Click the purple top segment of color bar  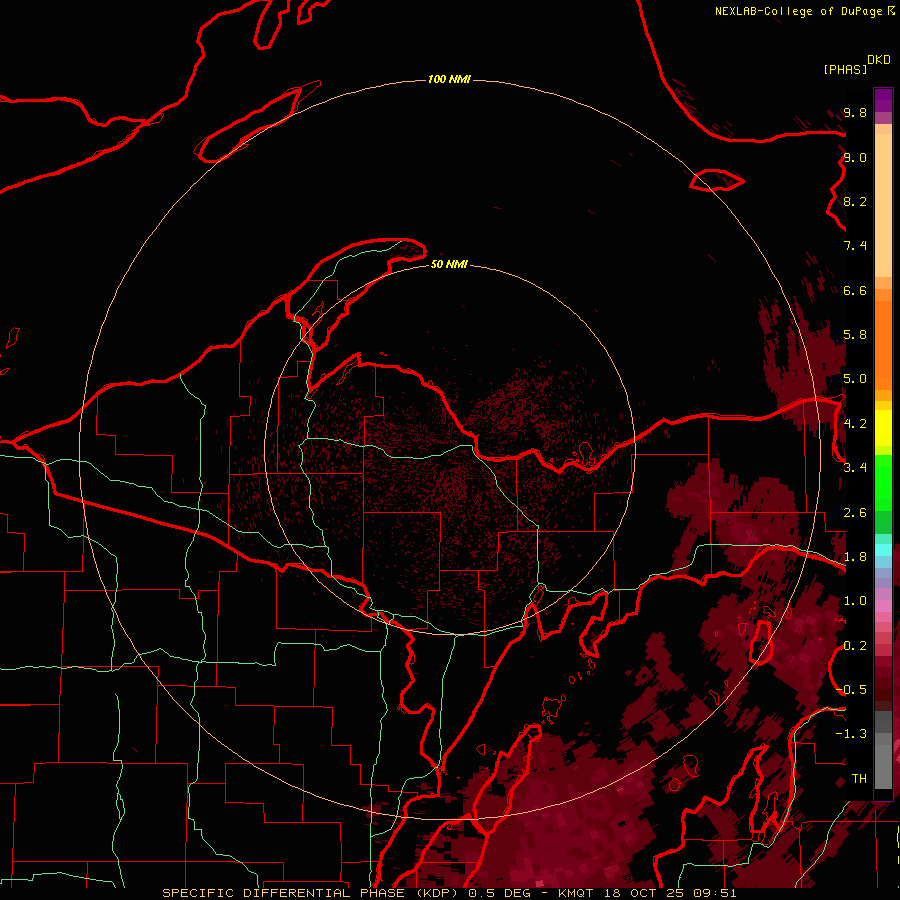click(883, 101)
